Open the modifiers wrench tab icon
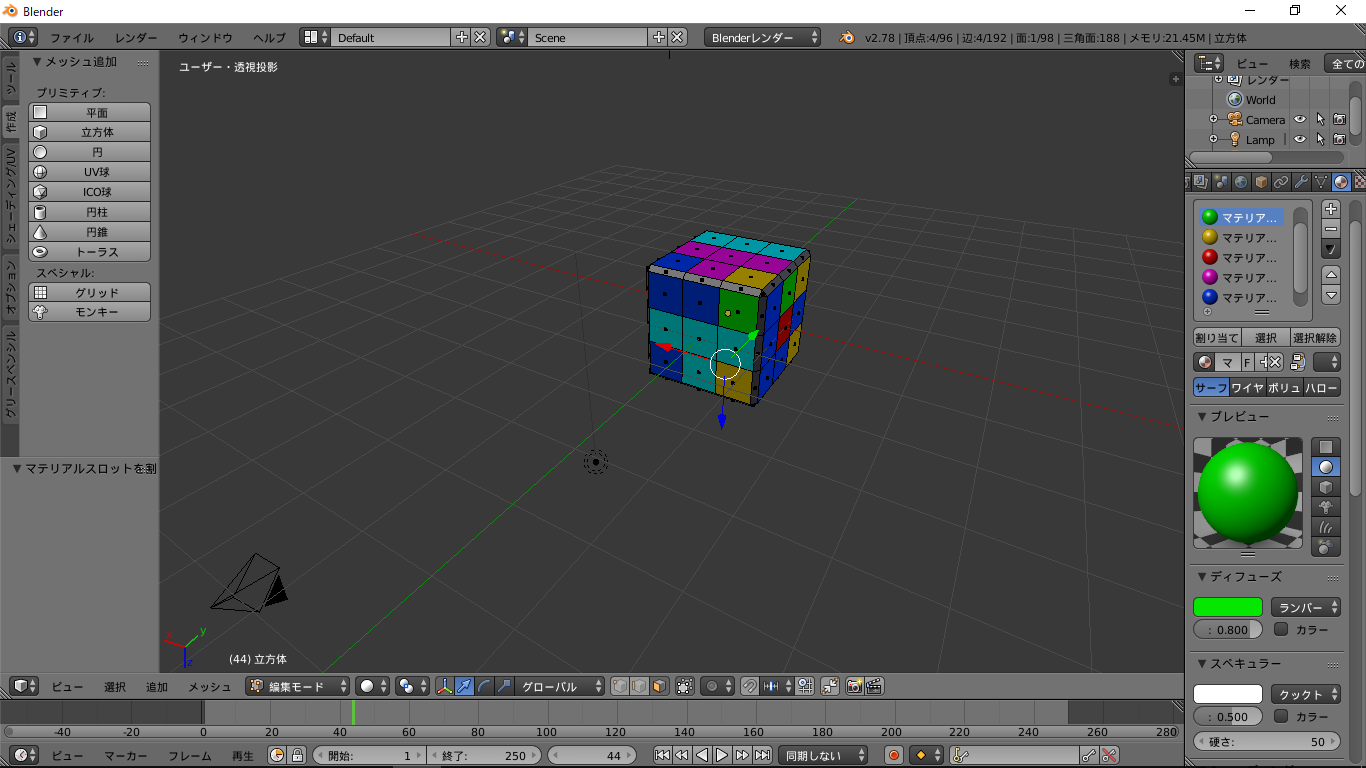Screen dimensions: 1366x768 pos(1301,182)
